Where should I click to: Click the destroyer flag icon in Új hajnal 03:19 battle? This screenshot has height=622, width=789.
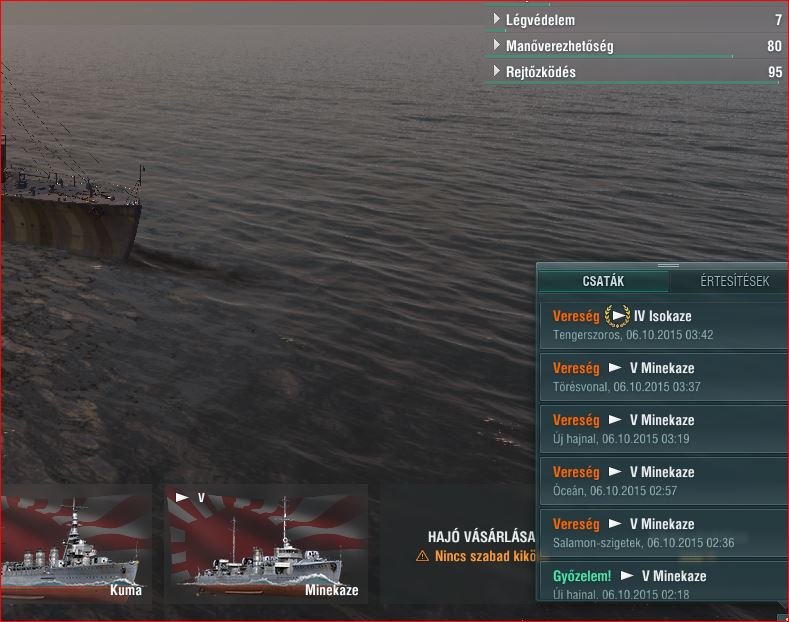coord(615,420)
